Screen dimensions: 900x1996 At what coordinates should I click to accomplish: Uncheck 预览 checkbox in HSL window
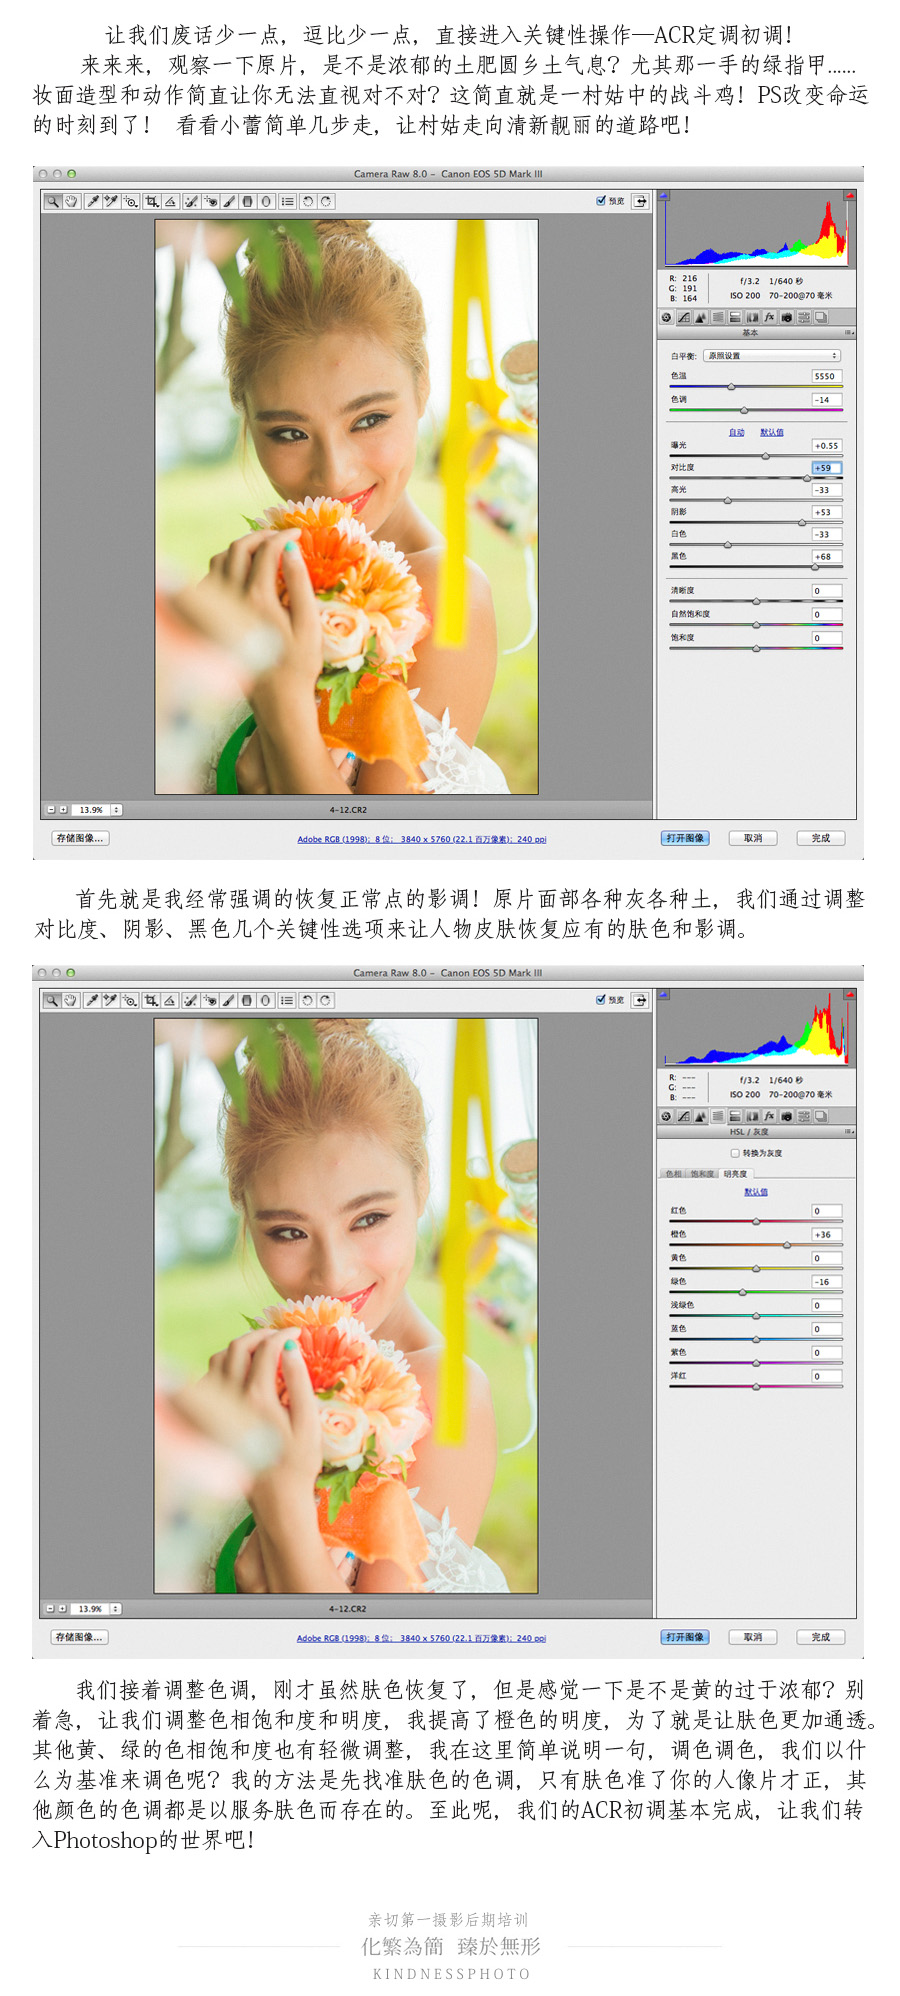click(x=600, y=1000)
